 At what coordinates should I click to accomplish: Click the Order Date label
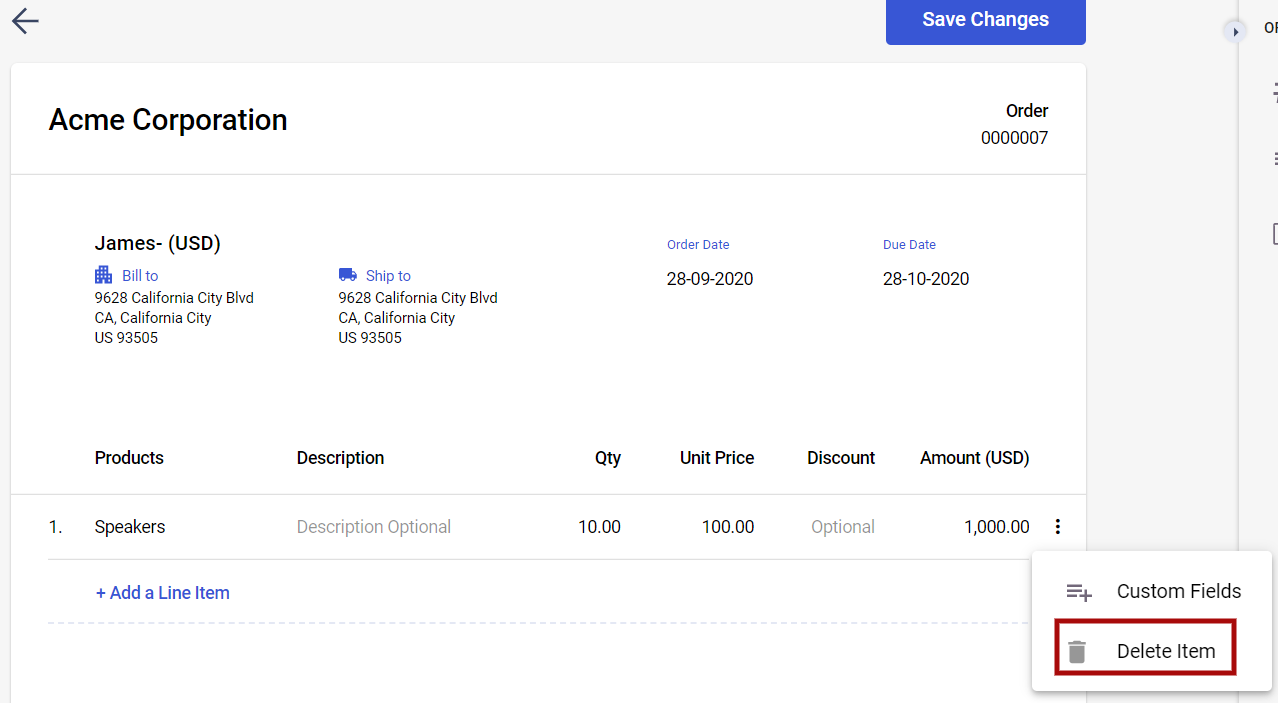(x=698, y=244)
